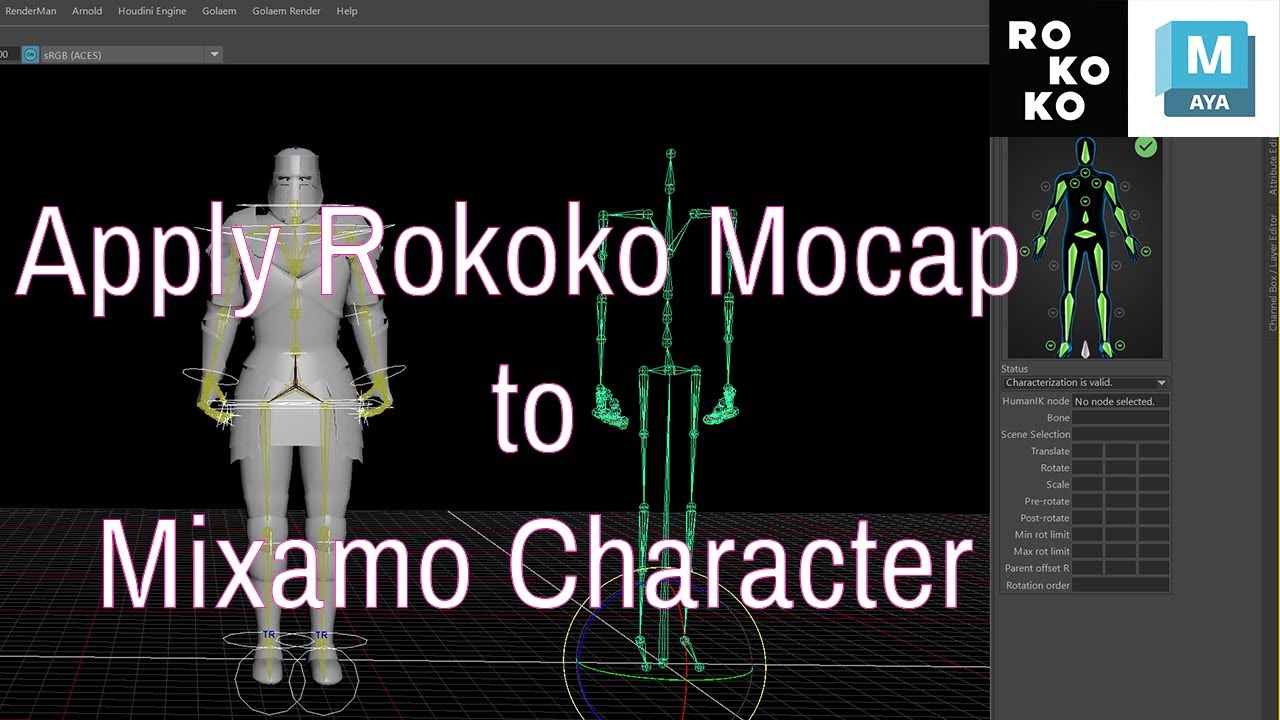Select the right-side shin on HumanIK figure
This screenshot has width=1280, height=720.
coord(1102,316)
